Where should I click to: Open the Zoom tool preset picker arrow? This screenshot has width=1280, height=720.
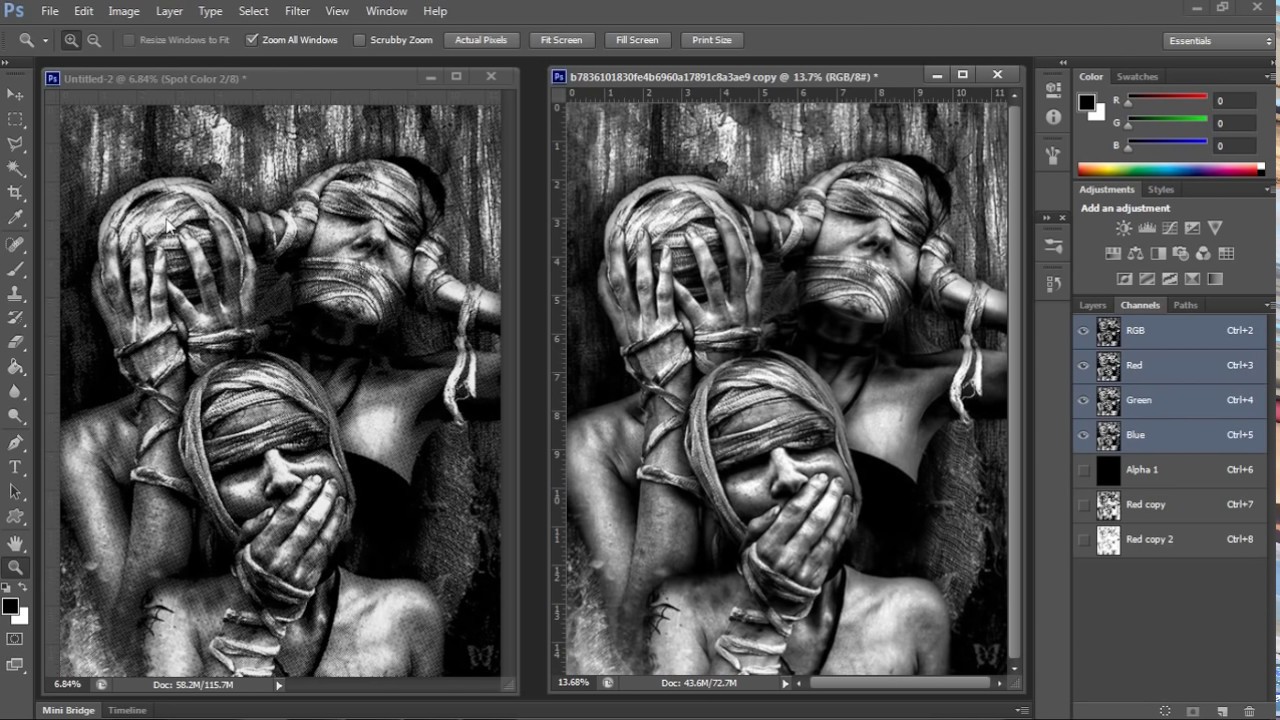click(x=45, y=41)
